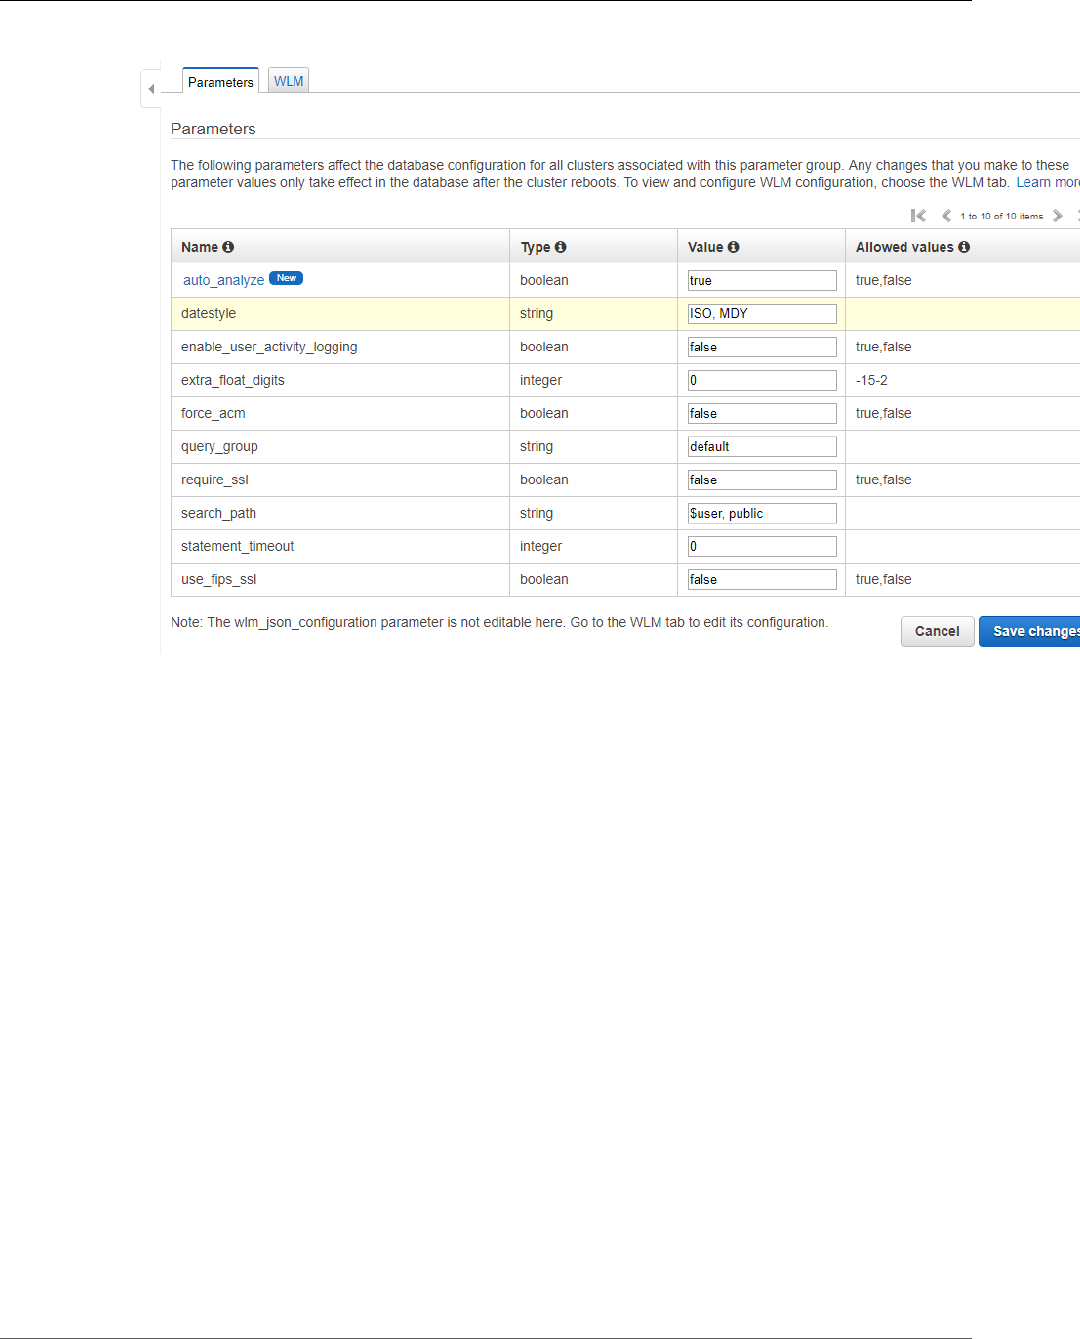Viewport: 1080px width, 1339px height.
Task: Click the Name column info icon
Action: click(x=228, y=247)
